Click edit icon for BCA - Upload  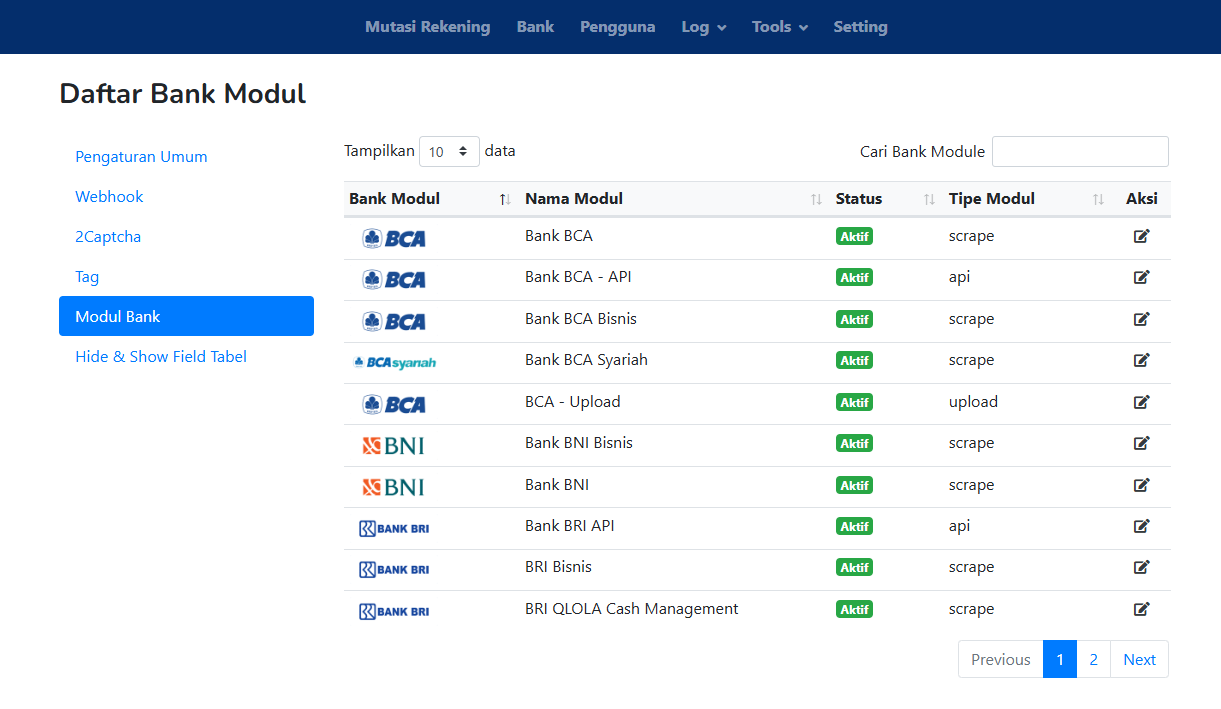coord(1141,402)
